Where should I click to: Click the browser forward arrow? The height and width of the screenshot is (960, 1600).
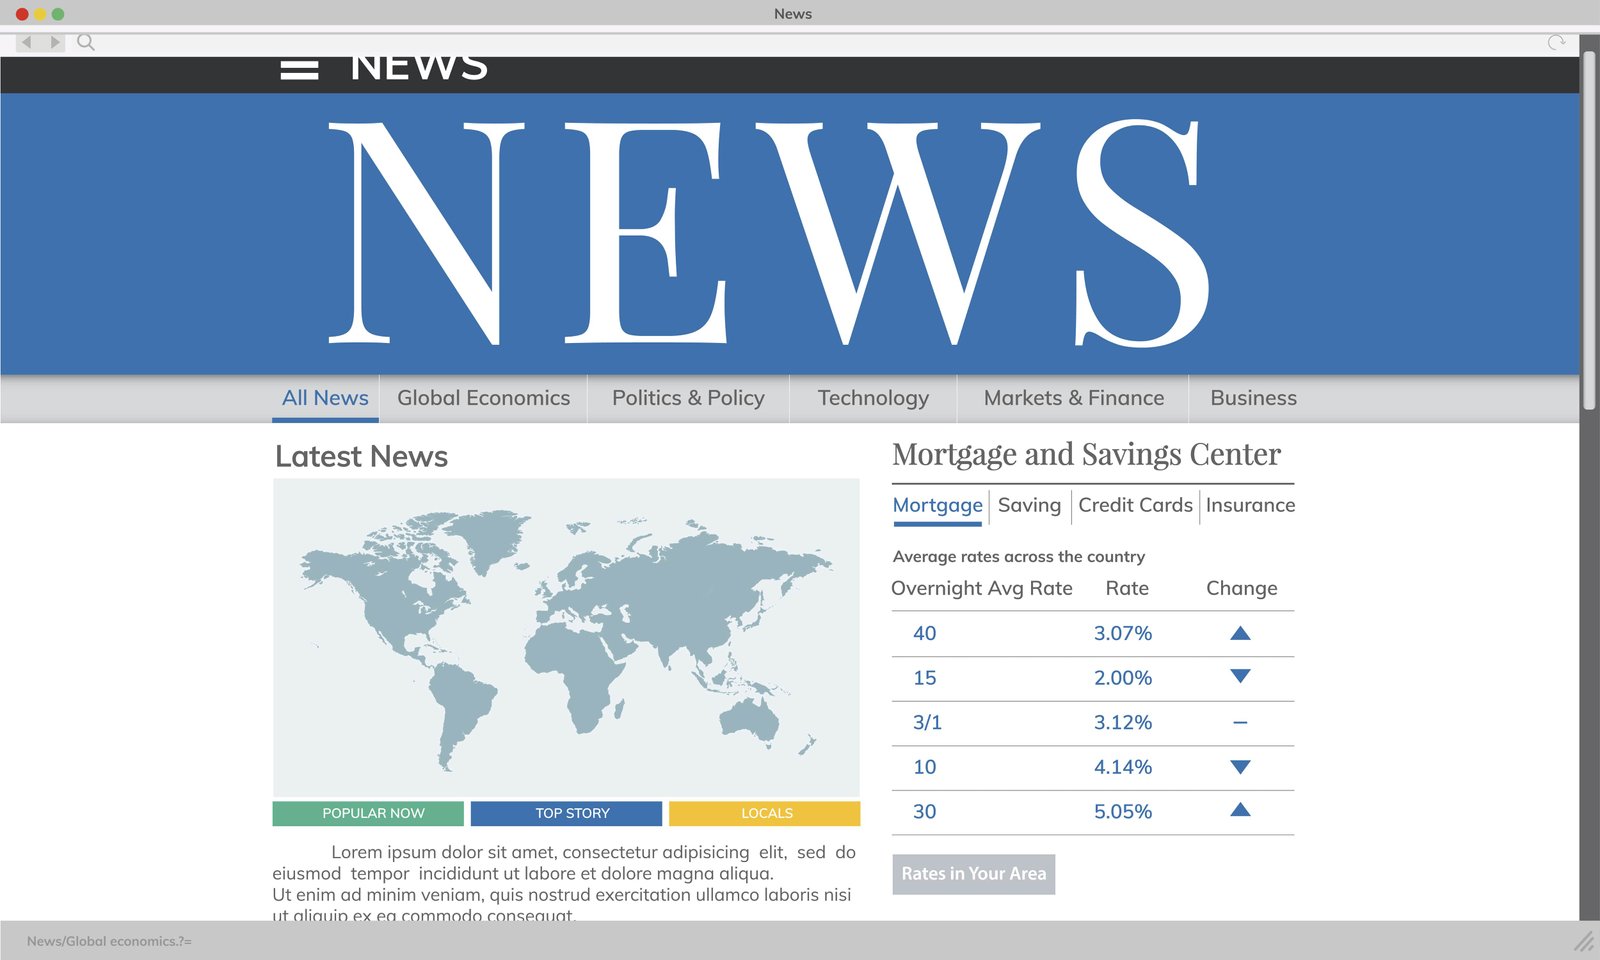click(55, 42)
